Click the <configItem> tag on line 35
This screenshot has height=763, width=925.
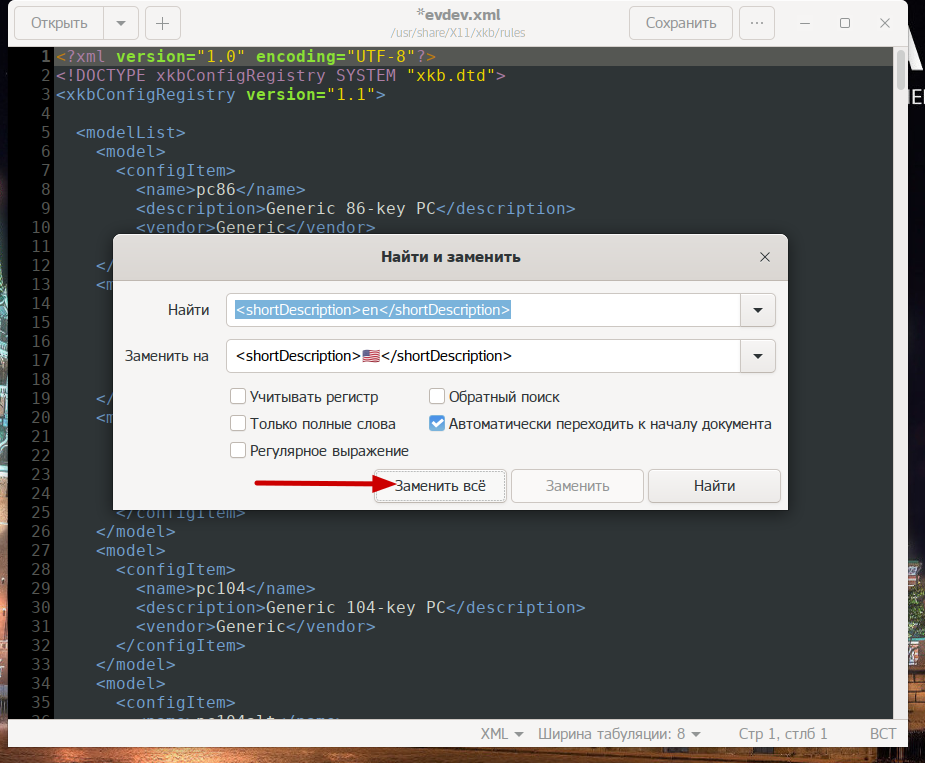point(175,702)
